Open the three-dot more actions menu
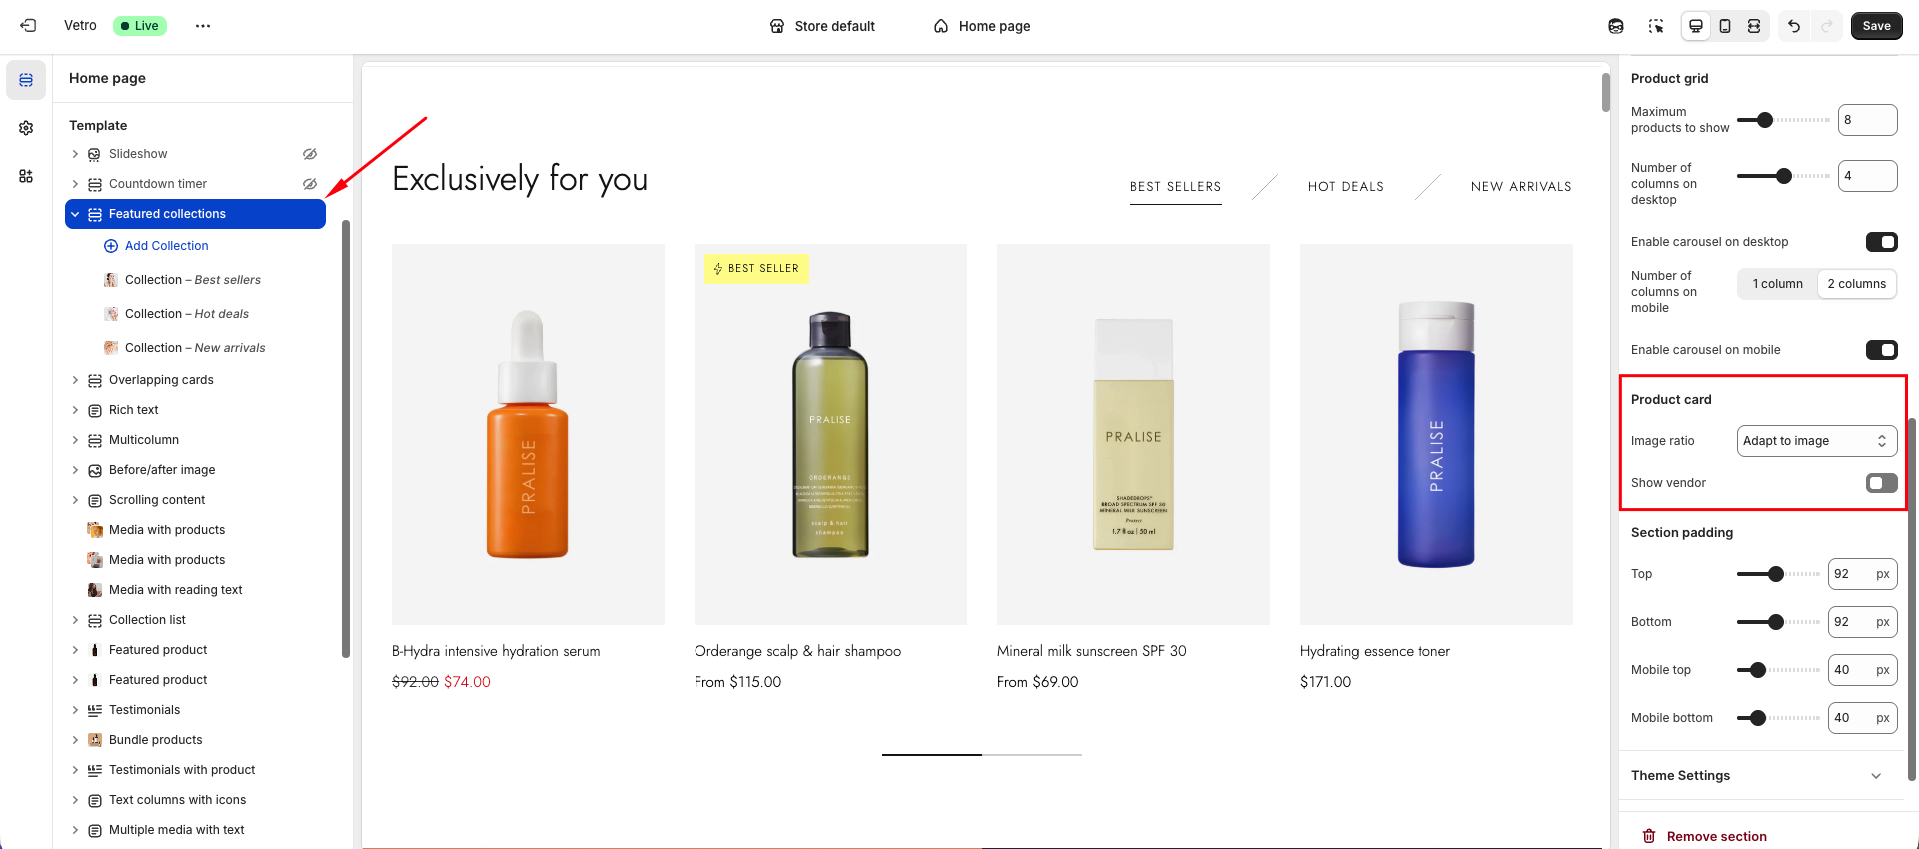 pos(203,26)
